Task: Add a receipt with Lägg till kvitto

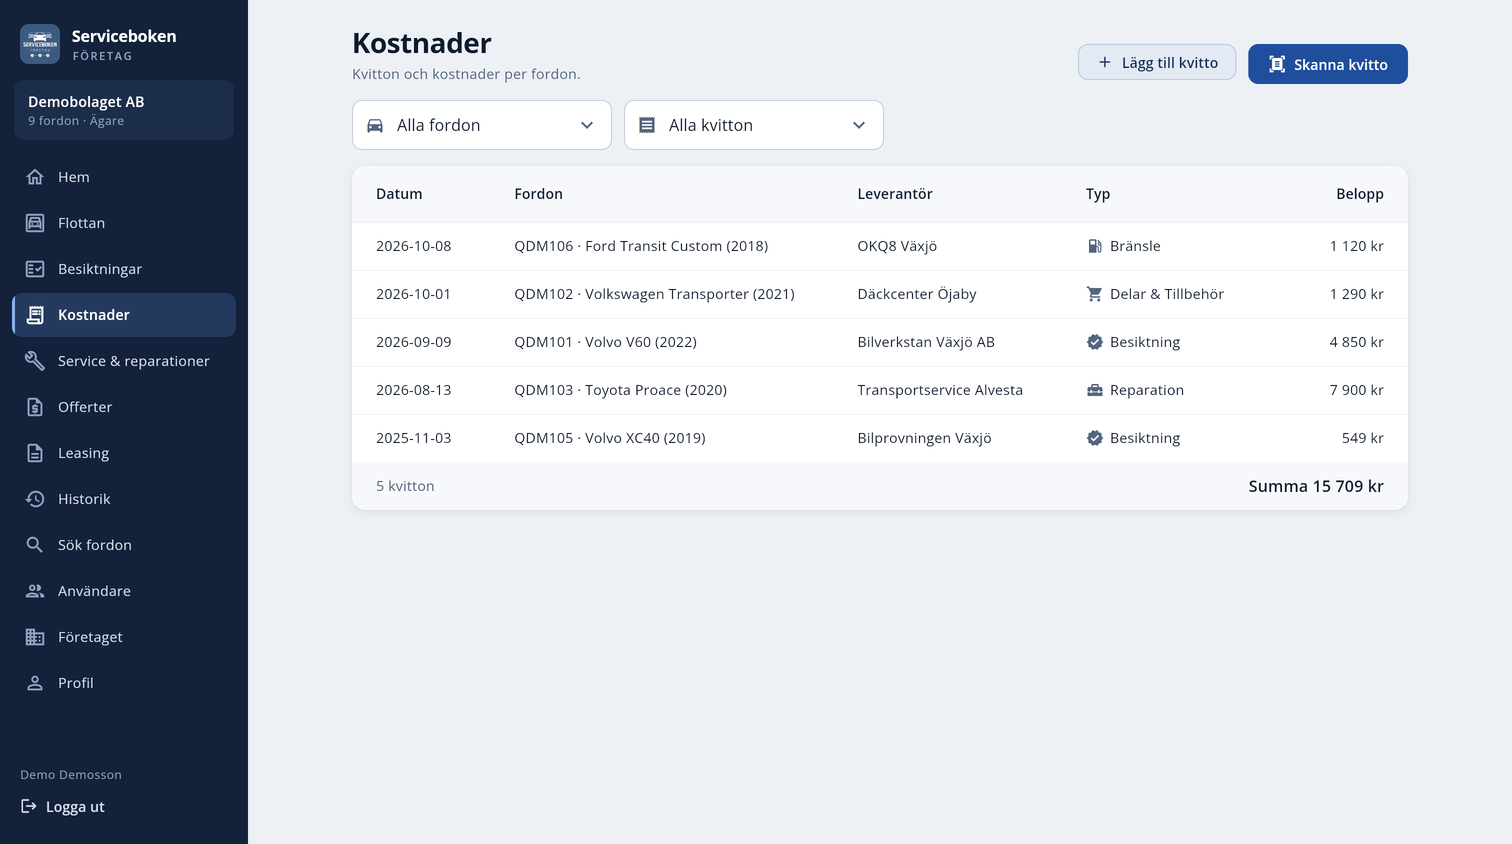Action: point(1157,62)
